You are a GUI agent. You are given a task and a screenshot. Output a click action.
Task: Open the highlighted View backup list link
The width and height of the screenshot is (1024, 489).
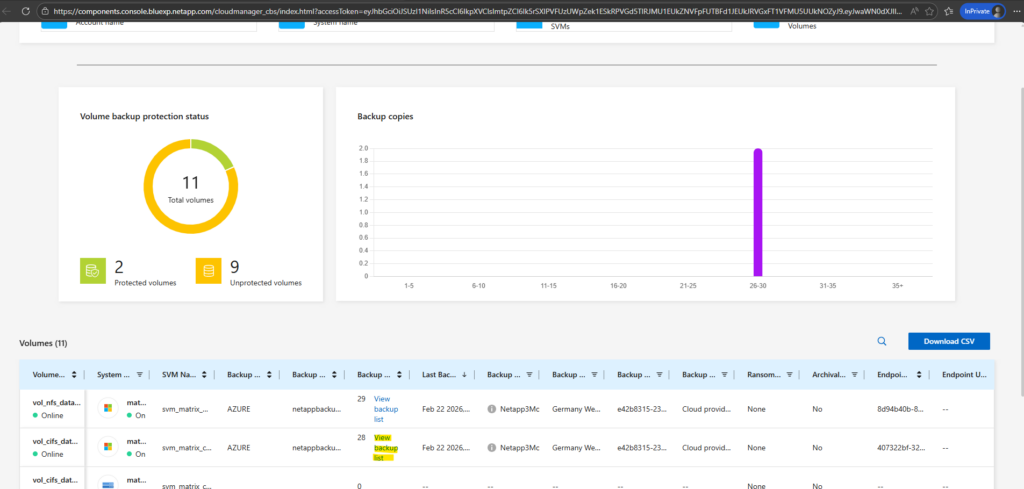point(384,448)
